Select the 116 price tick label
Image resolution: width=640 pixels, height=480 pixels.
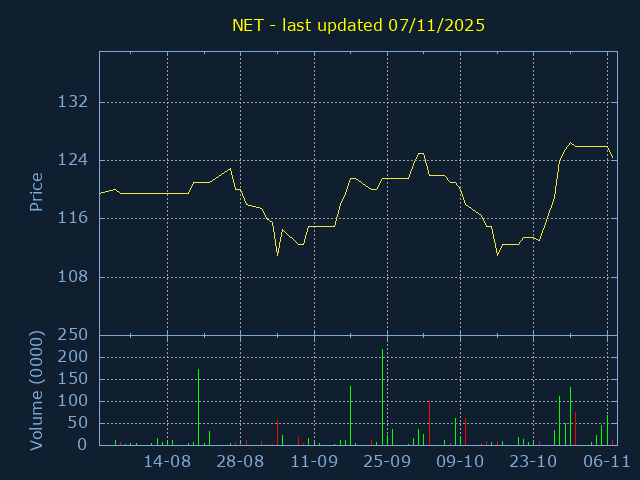pyautogui.click(x=75, y=218)
